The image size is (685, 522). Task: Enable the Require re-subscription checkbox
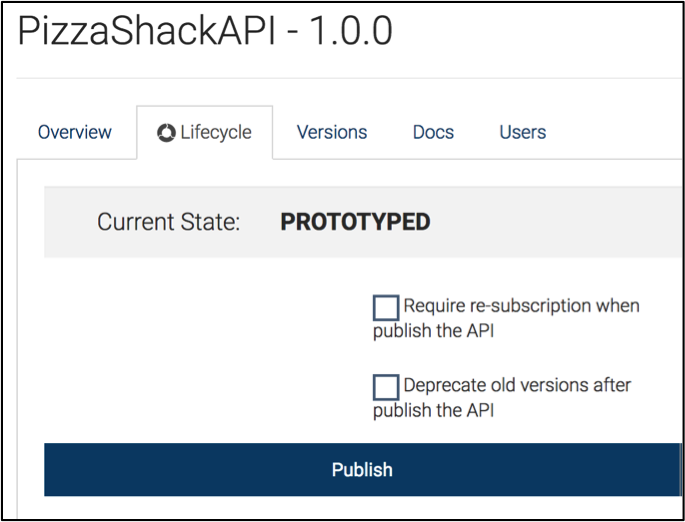pyautogui.click(x=386, y=308)
